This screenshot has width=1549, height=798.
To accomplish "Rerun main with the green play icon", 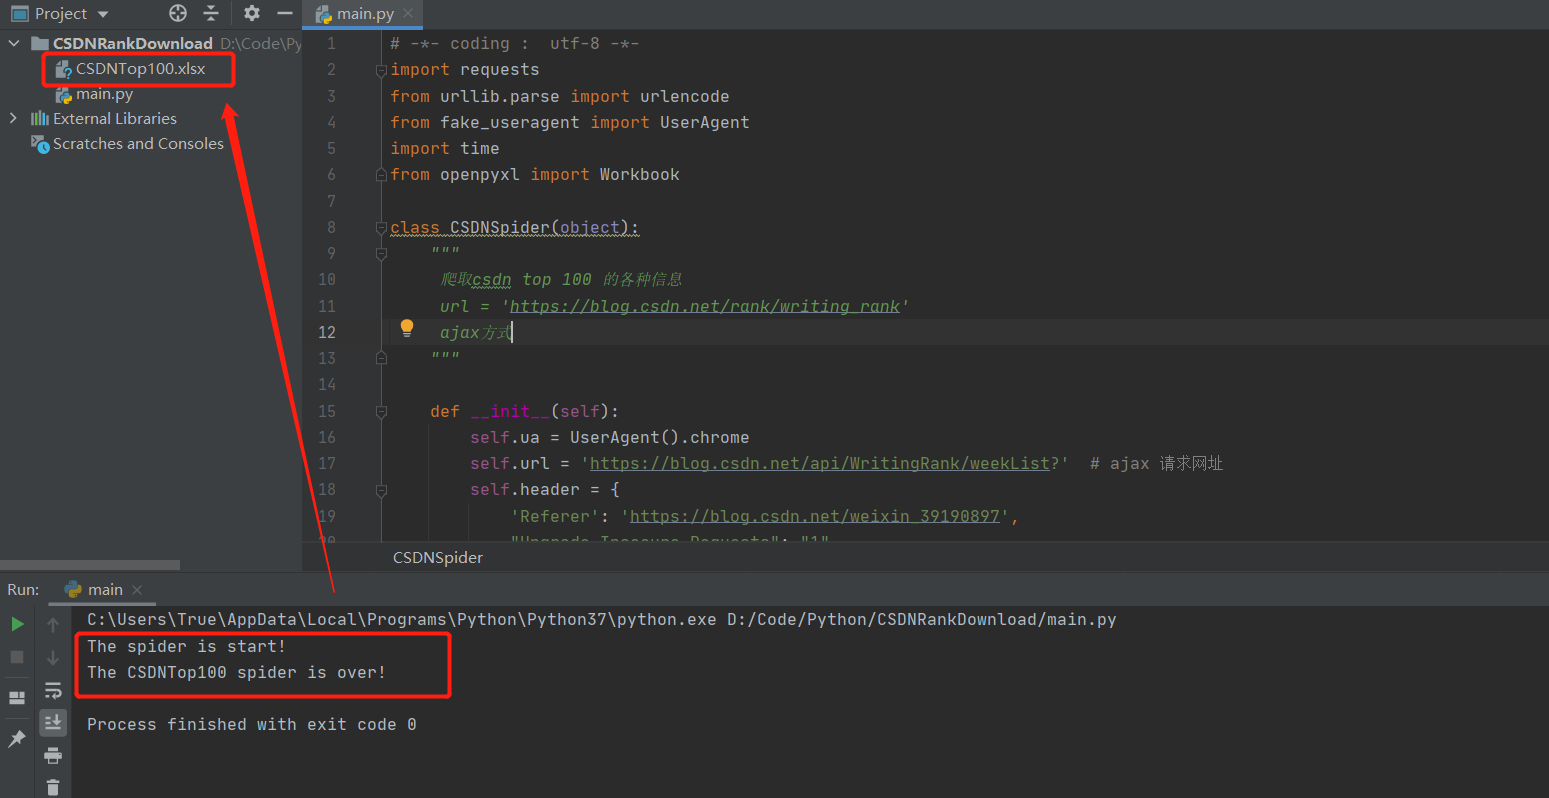I will click(17, 624).
